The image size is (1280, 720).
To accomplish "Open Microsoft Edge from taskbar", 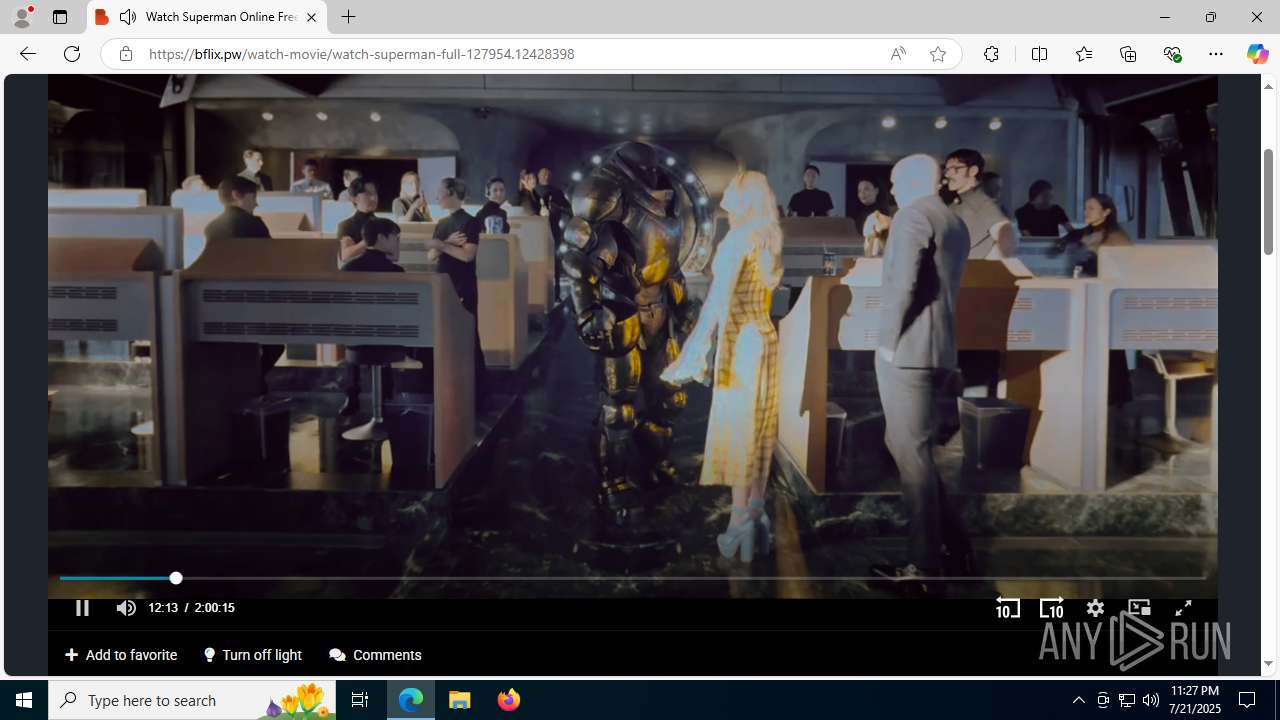I will point(411,700).
